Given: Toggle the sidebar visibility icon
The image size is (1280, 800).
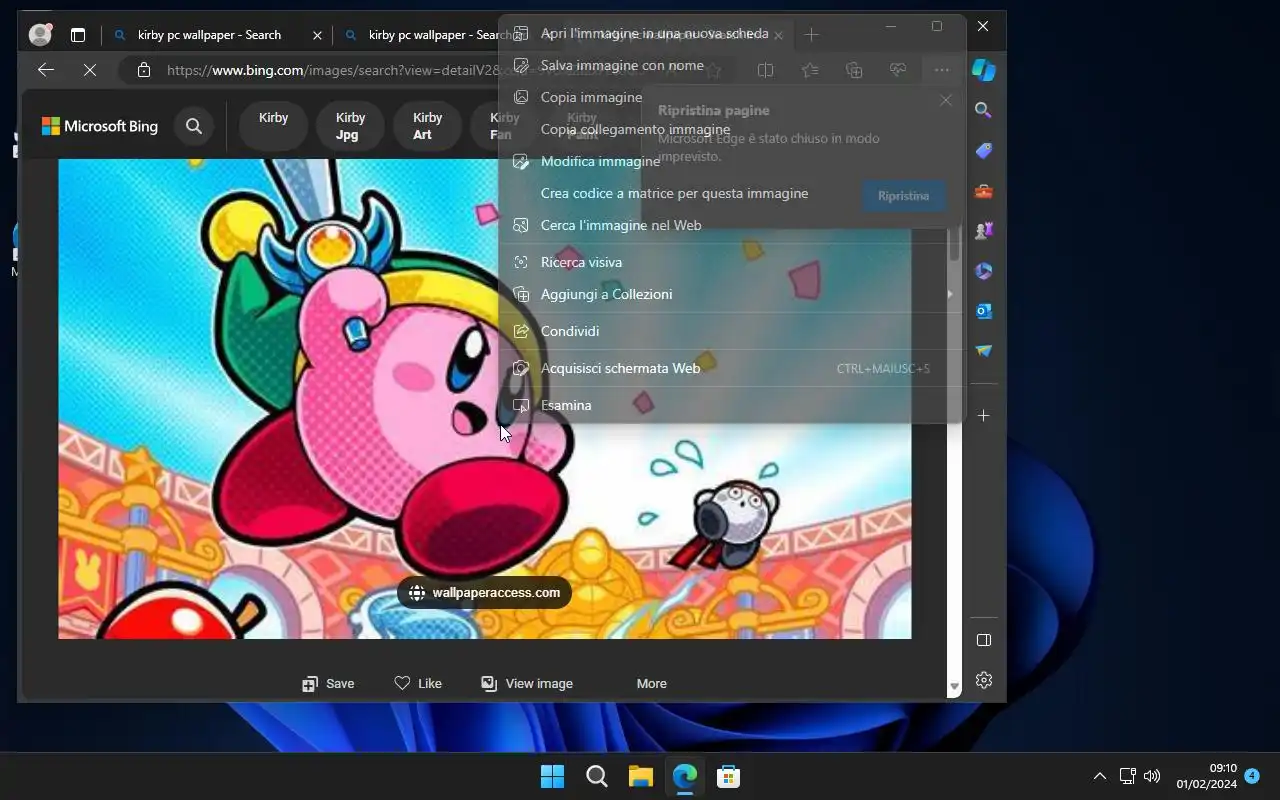Looking at the screenshot, I should tap(984, 640).
